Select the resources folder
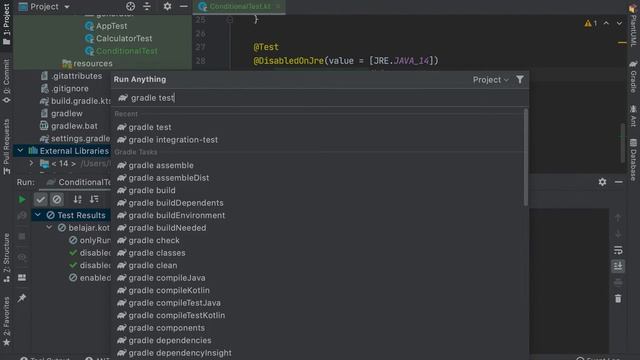Screen dimensions: 640x360 (x=87, y=64)
